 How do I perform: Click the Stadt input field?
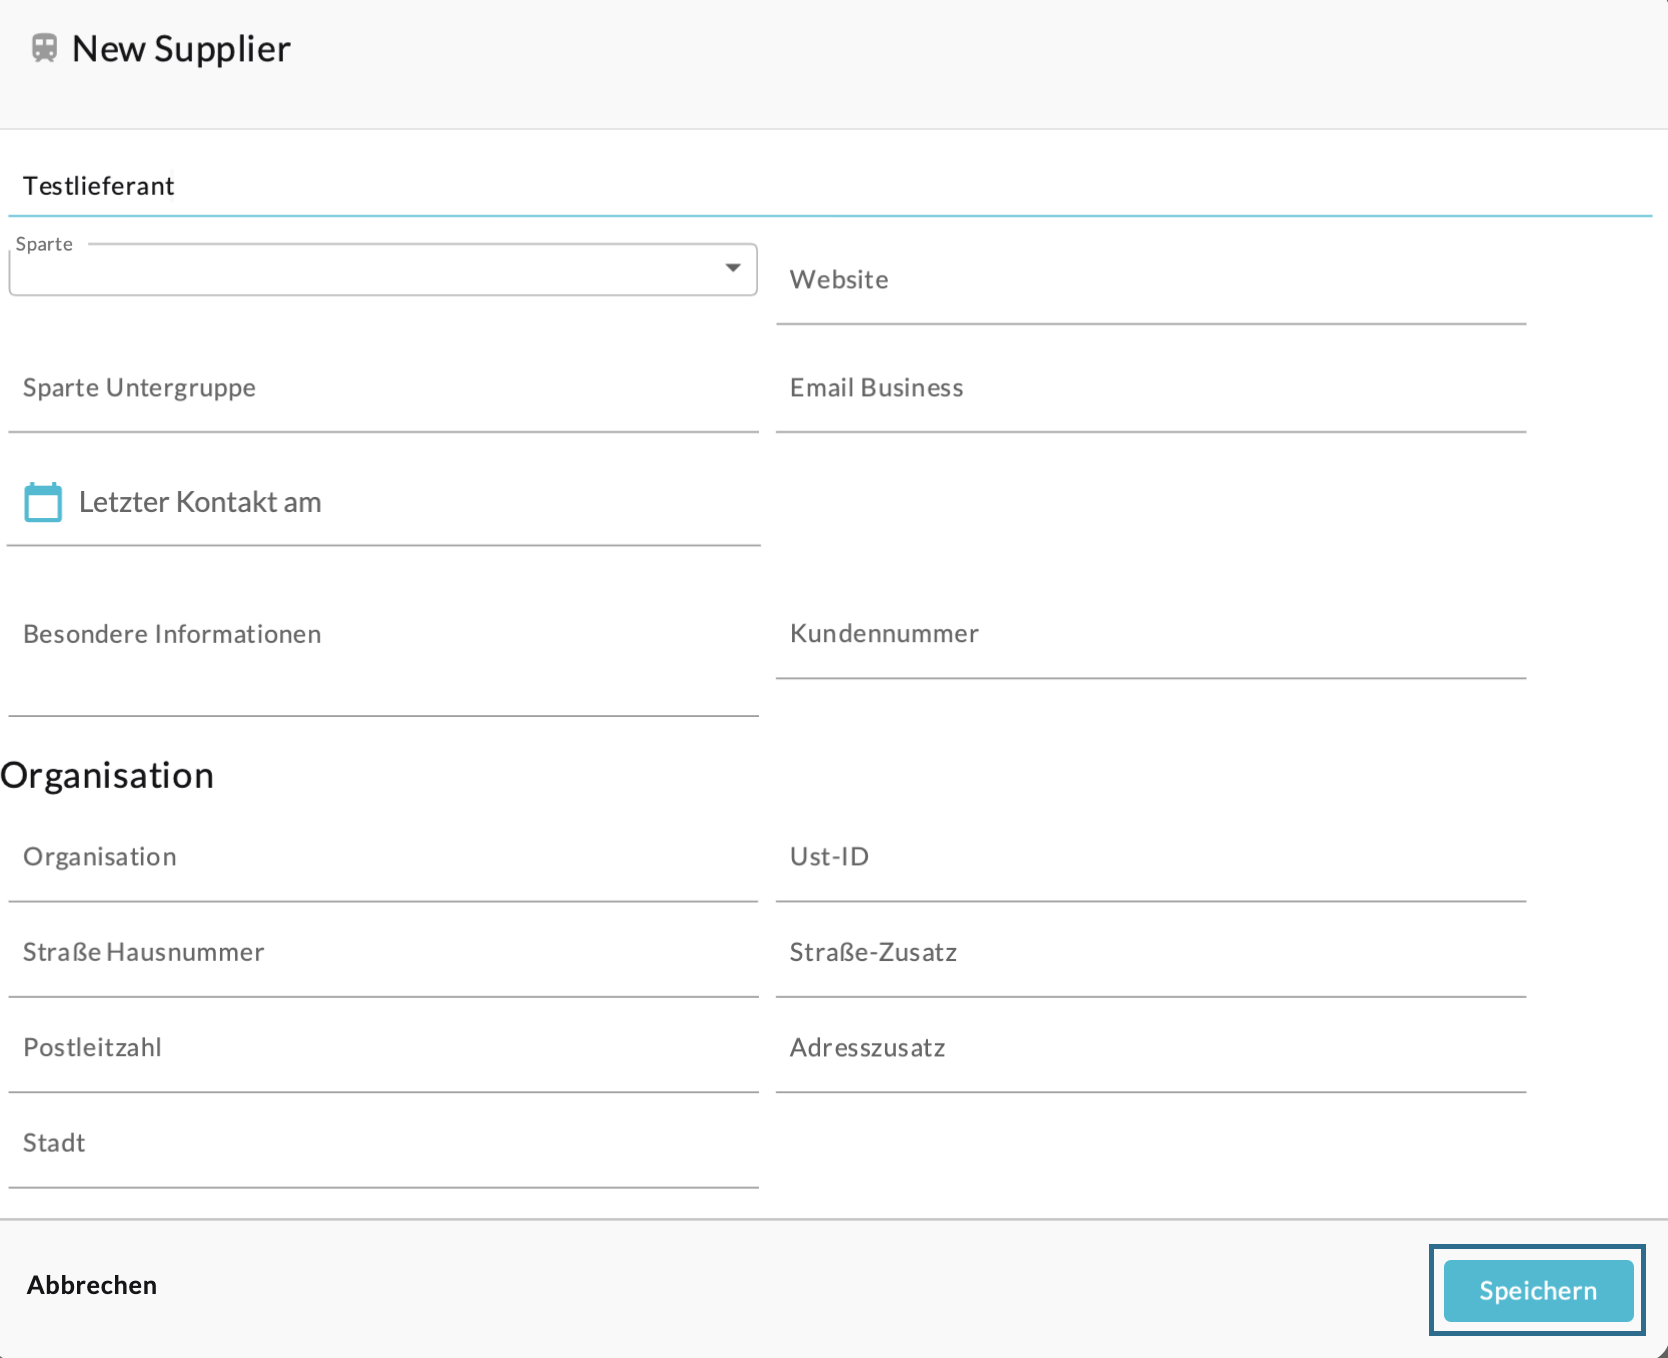point(383,1143)
